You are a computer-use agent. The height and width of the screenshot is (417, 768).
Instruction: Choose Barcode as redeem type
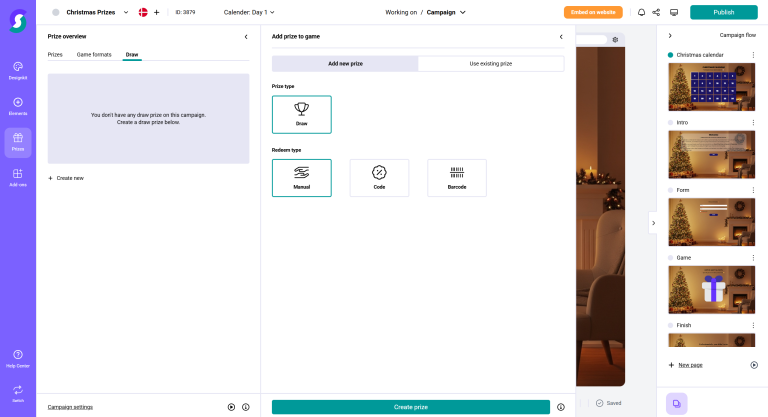(x=457, y=177)
